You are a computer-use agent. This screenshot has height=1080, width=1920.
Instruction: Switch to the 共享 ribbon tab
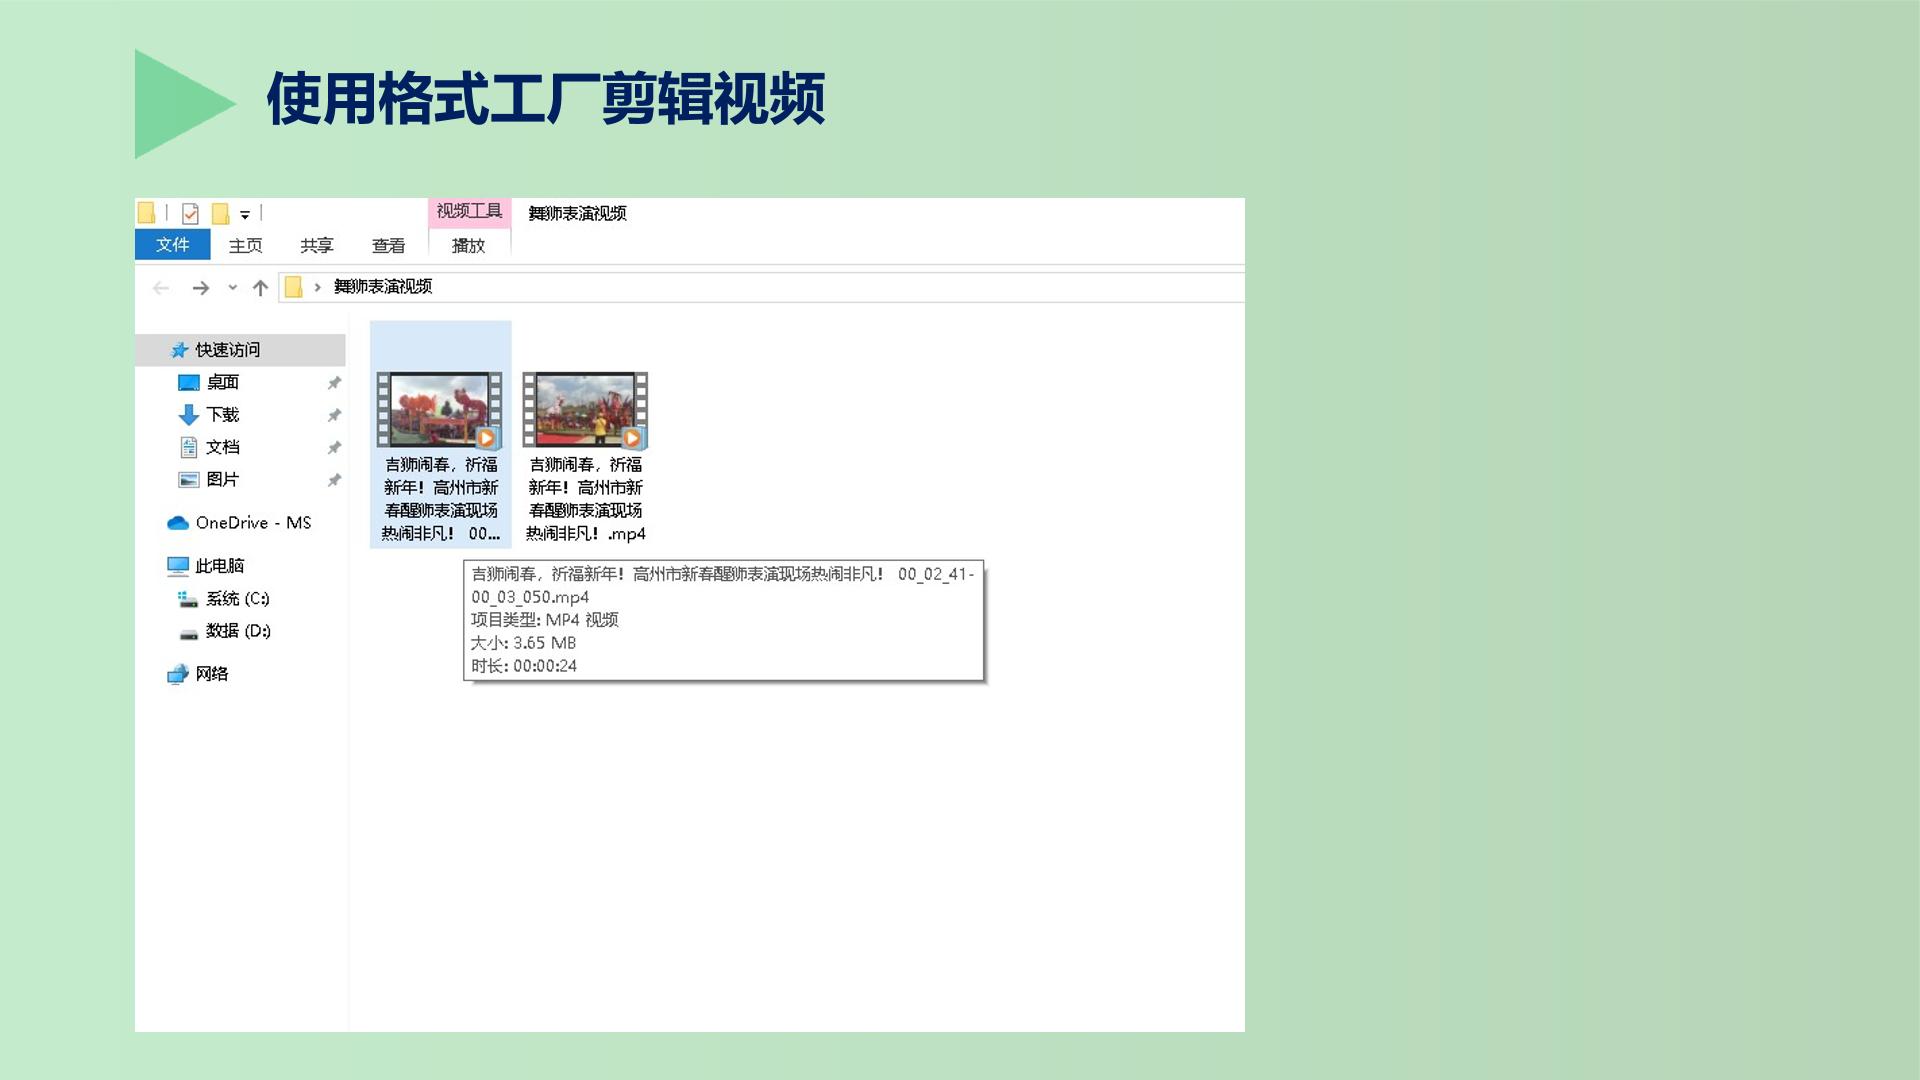point(317,245)
